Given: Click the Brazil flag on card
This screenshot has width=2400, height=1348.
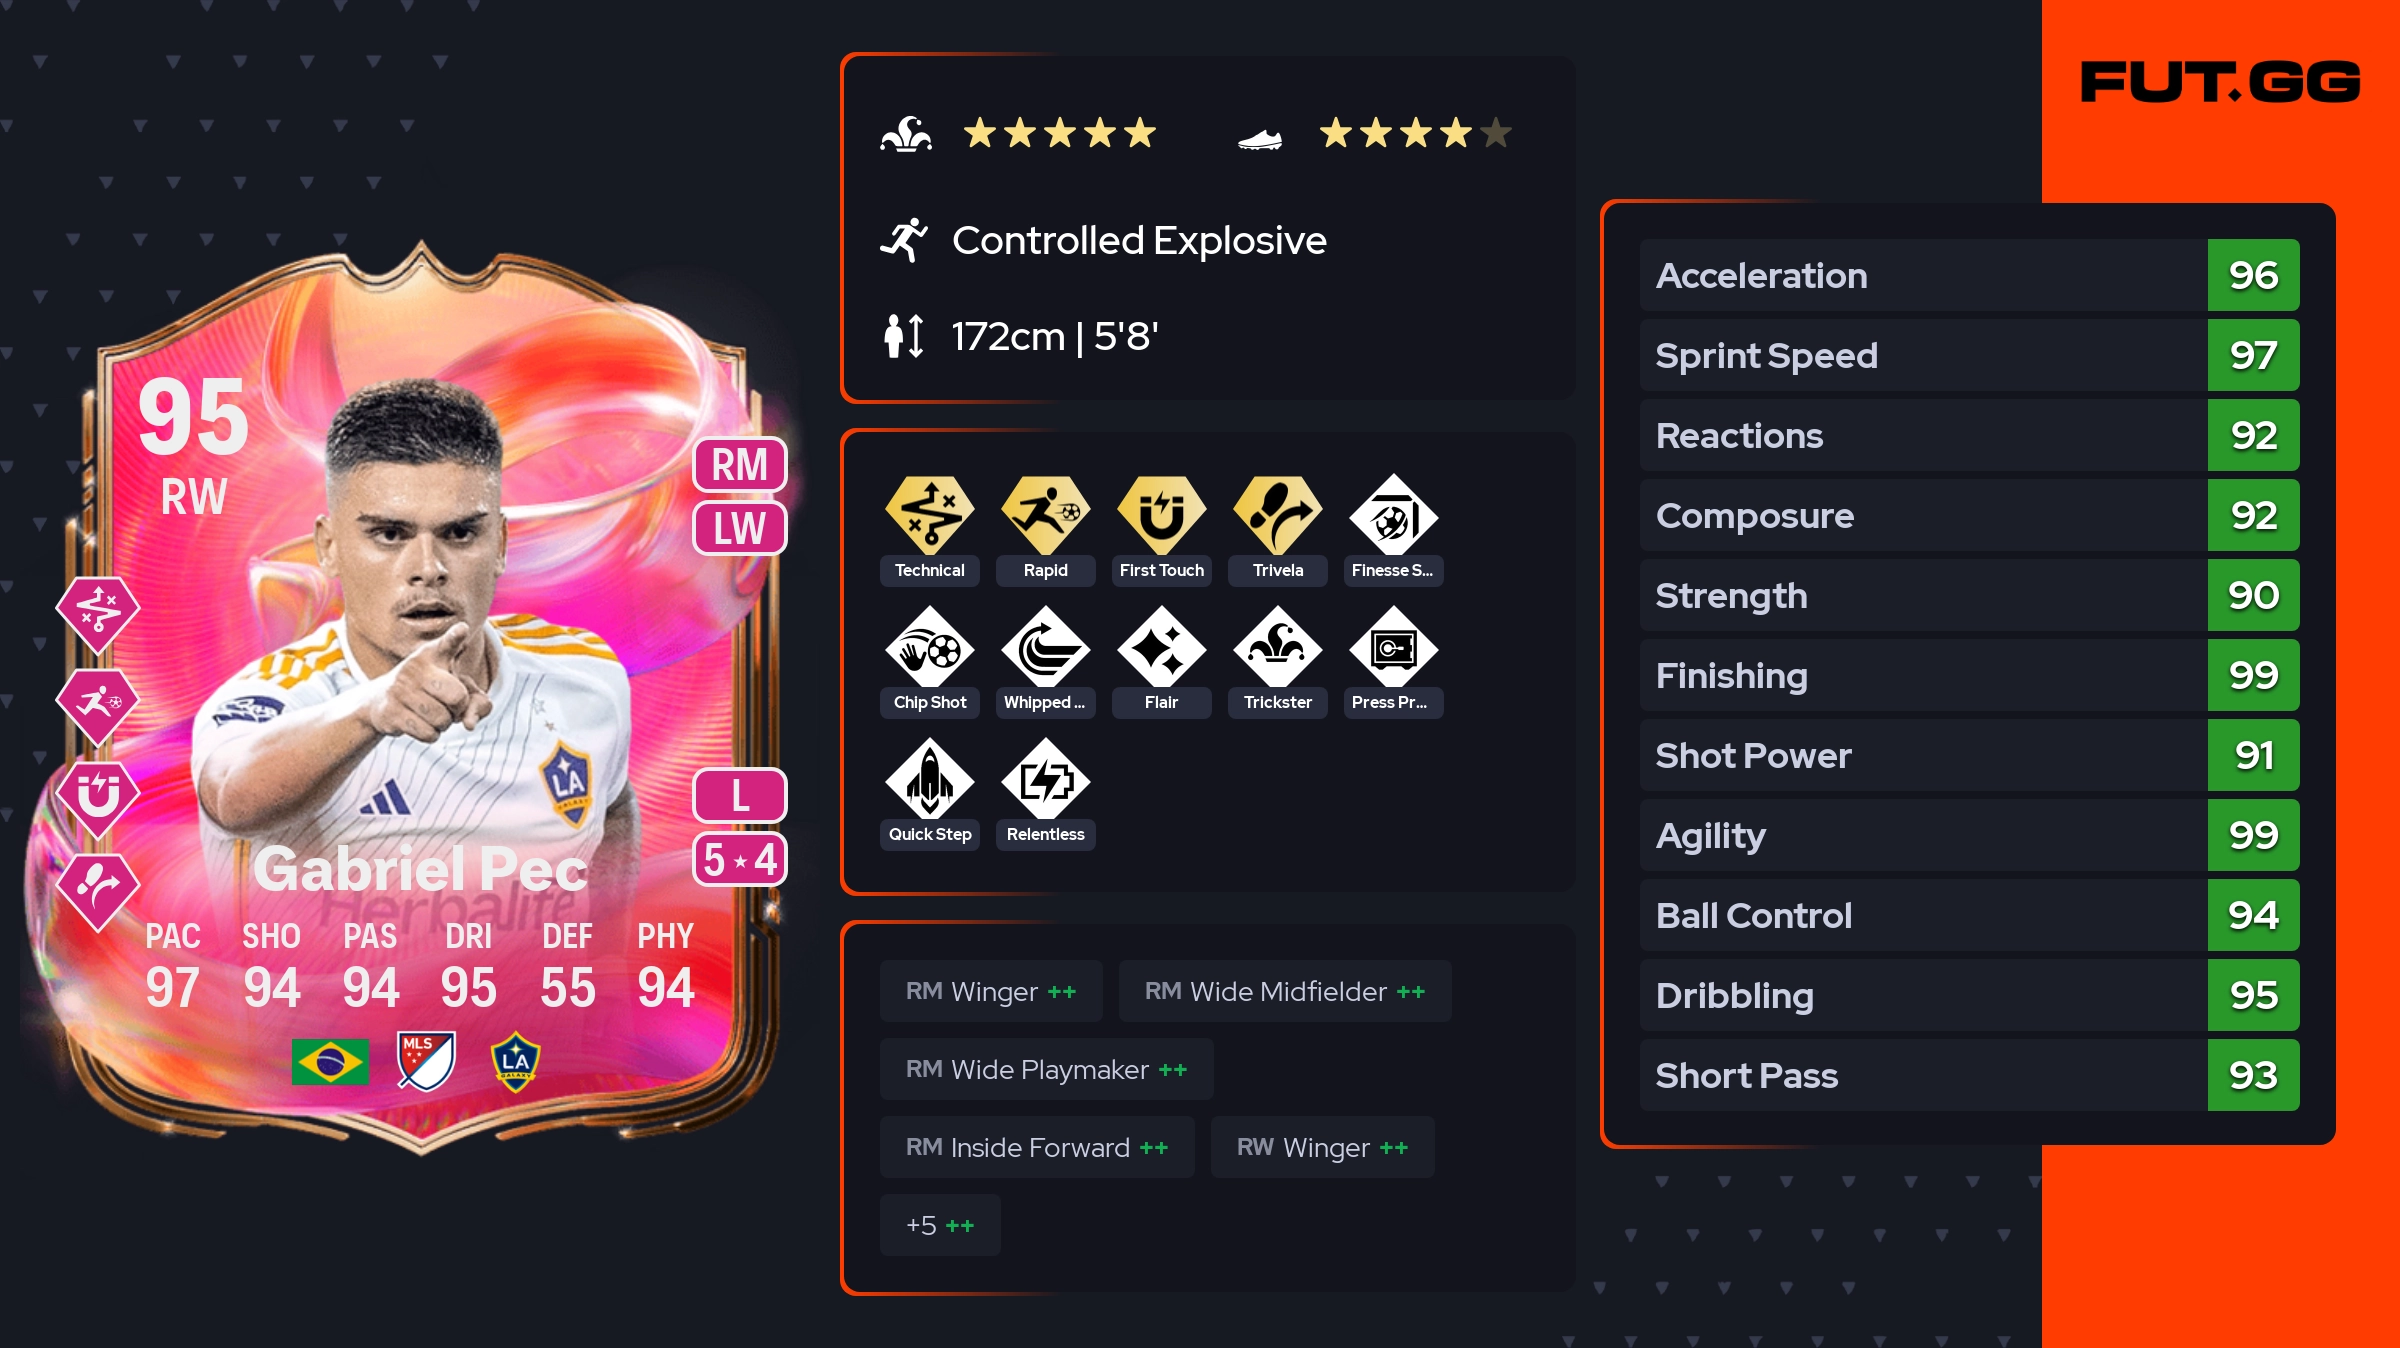Looking at the screenshot, I should (x=330, y=1062).
